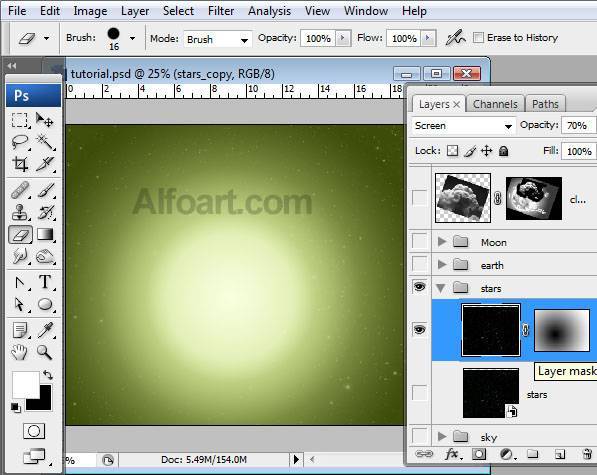This screenshot has width=597, height=475.
Task: Toggle lock image pixels
Action: (x=470, y=151)
